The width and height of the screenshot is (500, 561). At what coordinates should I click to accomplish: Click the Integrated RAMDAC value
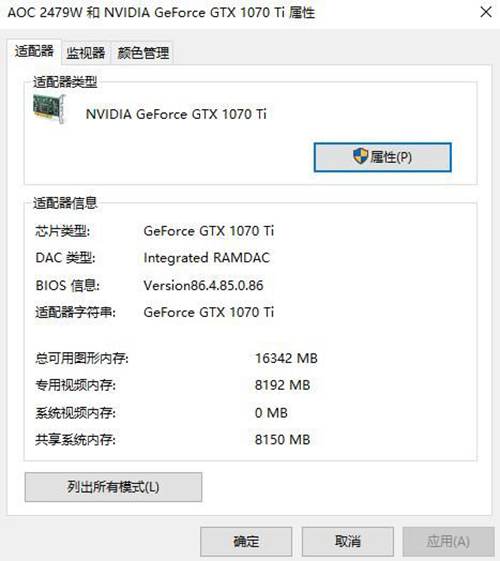207,258
